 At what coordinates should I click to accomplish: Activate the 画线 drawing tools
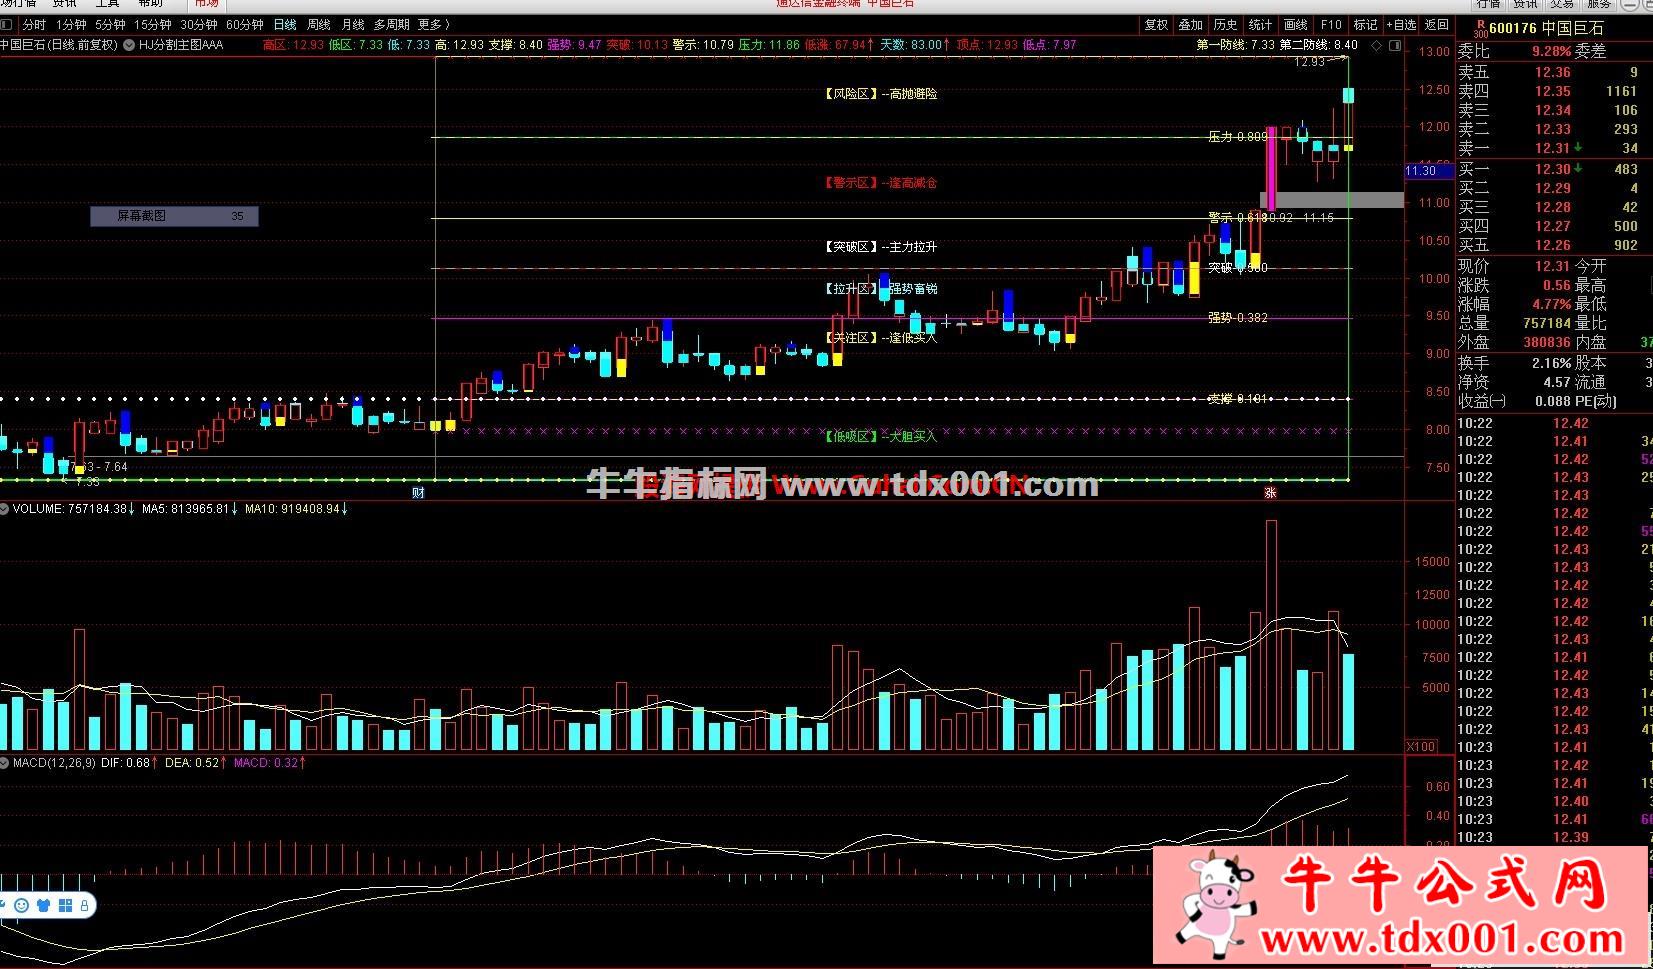click(1296, 25)
